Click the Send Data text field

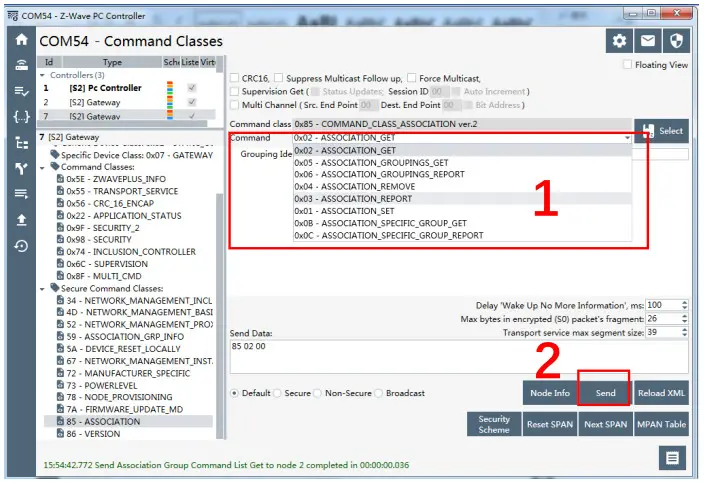pyautogui.click(x=459, y=357)
